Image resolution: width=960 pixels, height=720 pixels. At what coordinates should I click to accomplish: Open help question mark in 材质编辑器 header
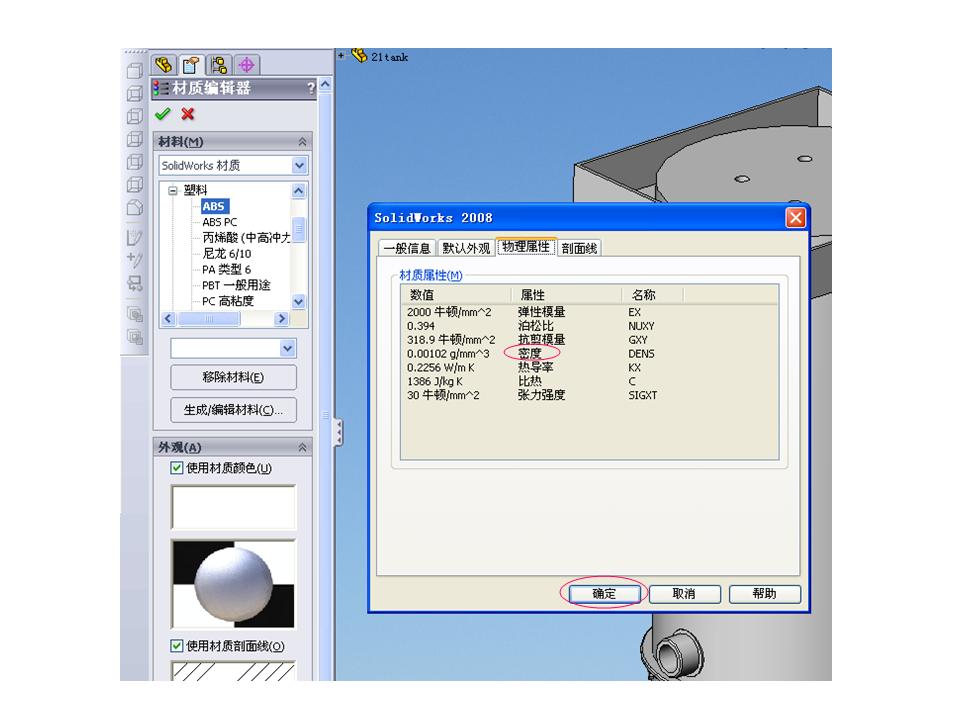(310, 88)
